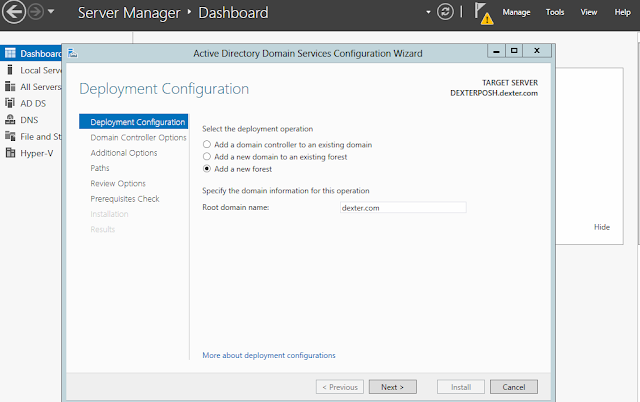The width and height of the screenshot is (640, 402).
Task: Click the Root domain name input field
Action: tap(403, 208)
